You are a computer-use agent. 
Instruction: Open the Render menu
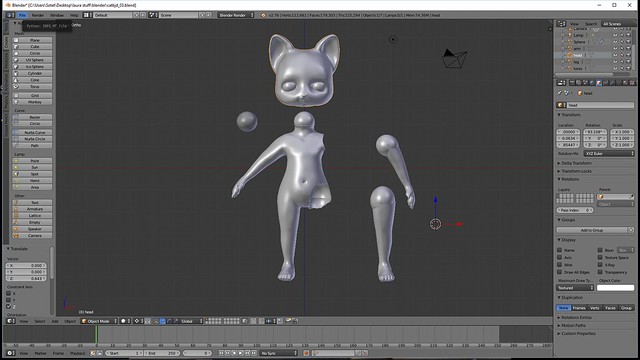(x=38, y=15)
